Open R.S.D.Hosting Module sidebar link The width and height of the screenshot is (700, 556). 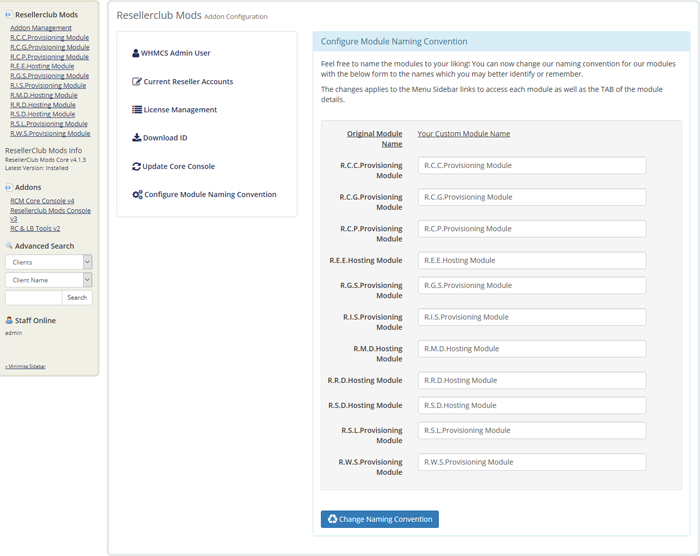42,114
